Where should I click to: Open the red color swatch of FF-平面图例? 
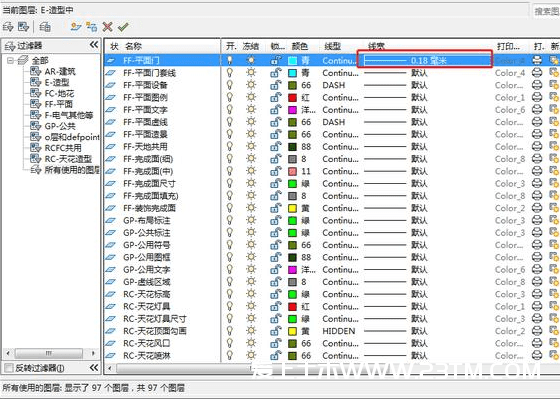click(292, 98)
